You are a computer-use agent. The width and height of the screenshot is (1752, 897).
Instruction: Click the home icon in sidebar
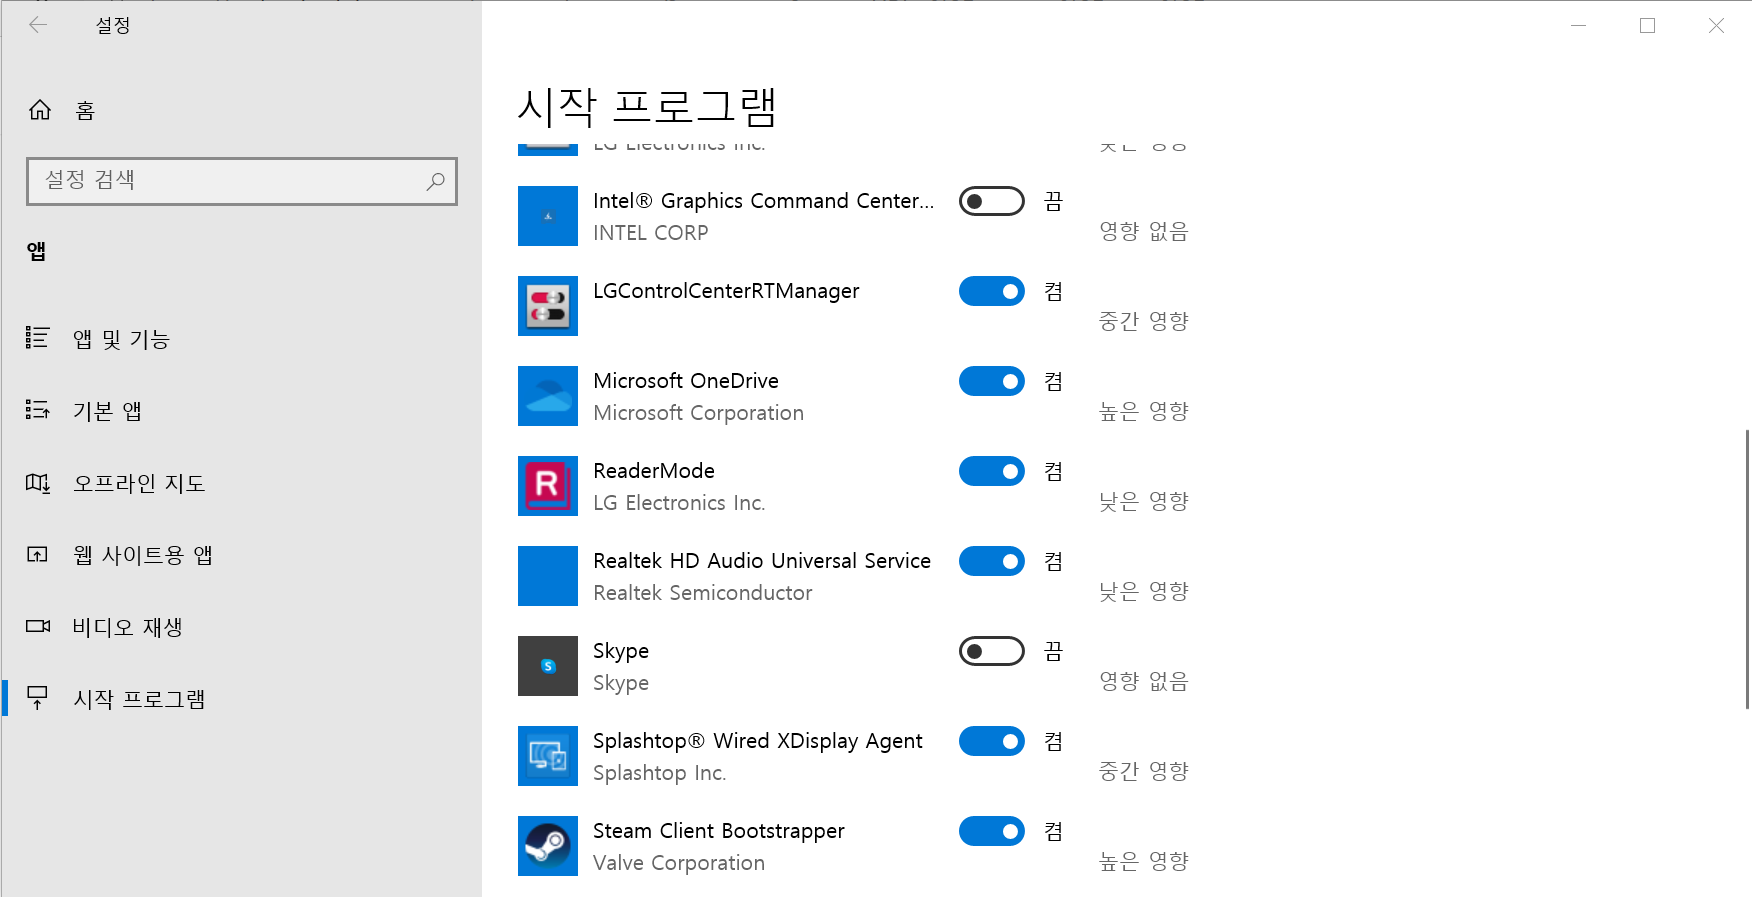click(40, 110)
